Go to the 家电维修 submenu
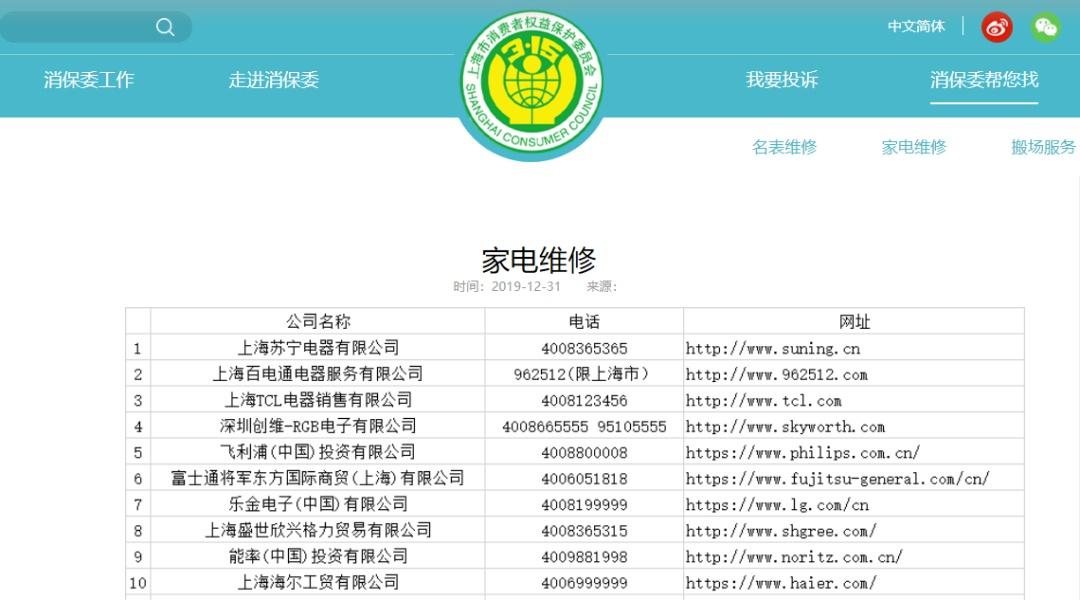The width and height of the screenshot is (1080, 600). (x=914, y=147)
